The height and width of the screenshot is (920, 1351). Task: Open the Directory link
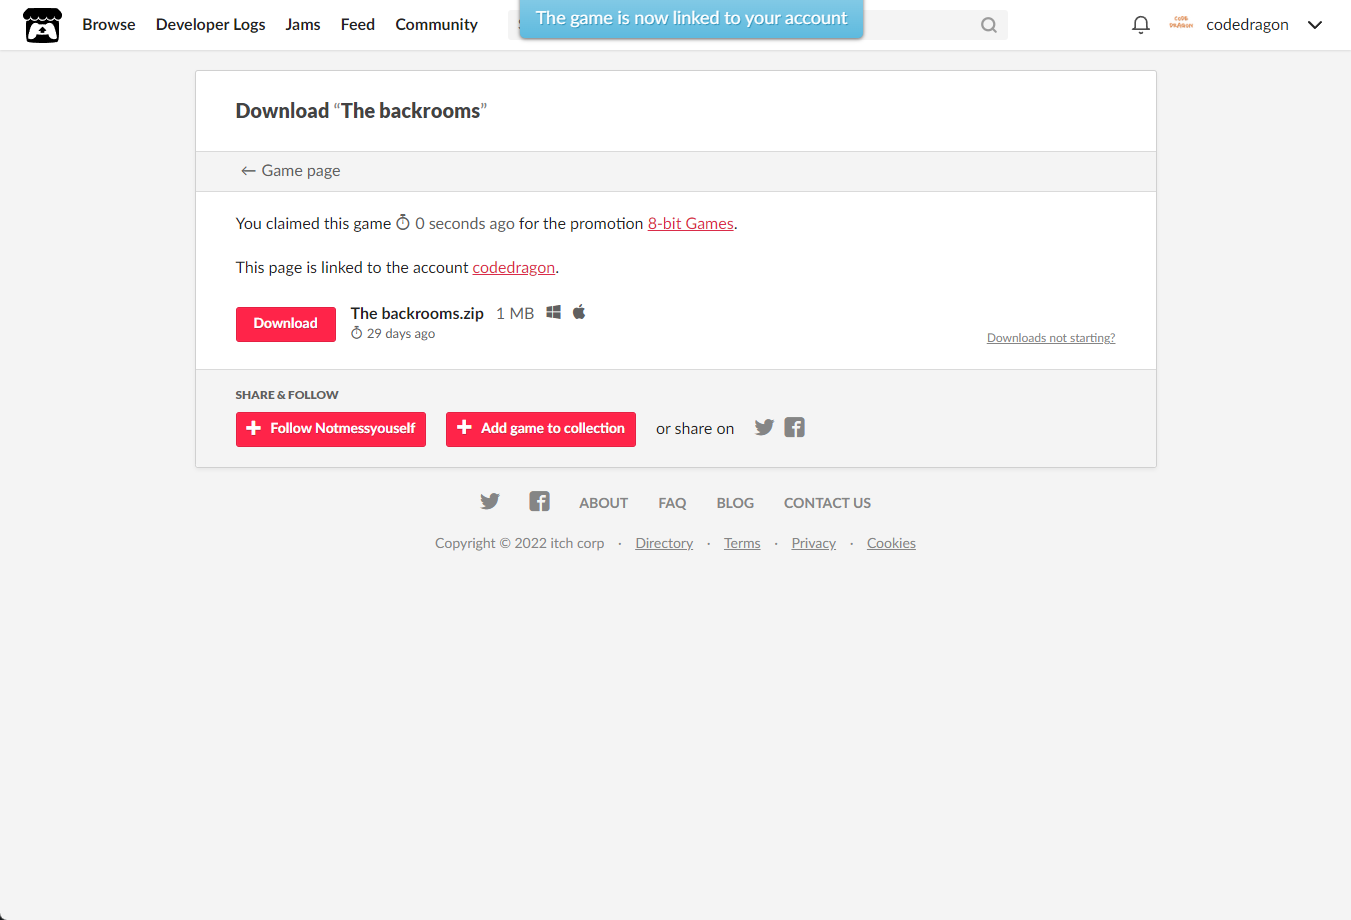tap(664, 544)
